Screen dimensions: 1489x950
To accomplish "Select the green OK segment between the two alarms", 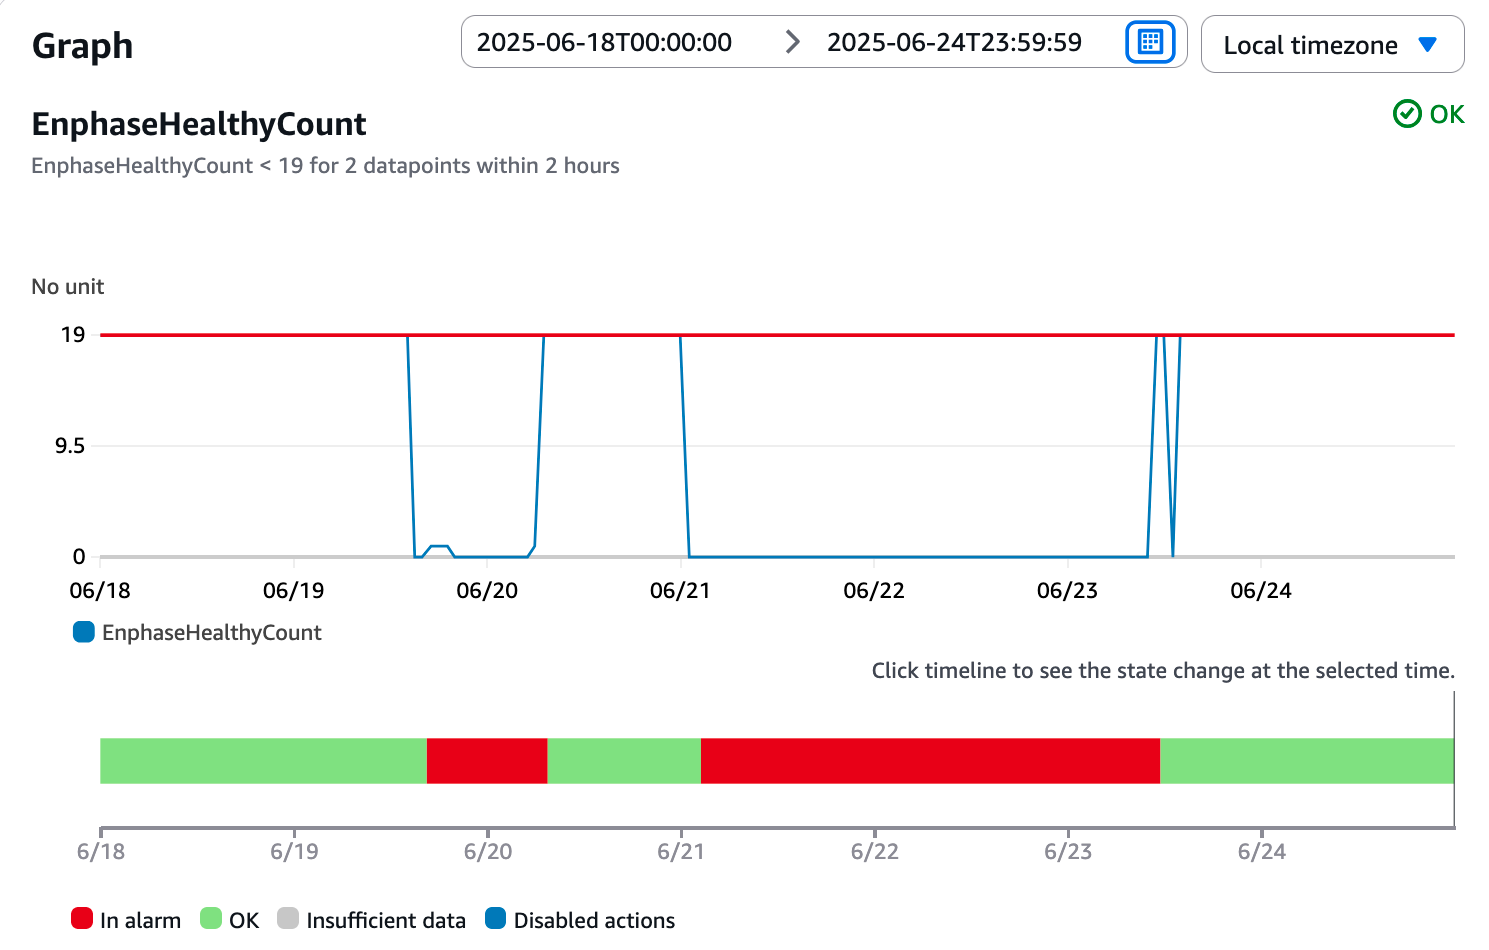I will 624,761.
